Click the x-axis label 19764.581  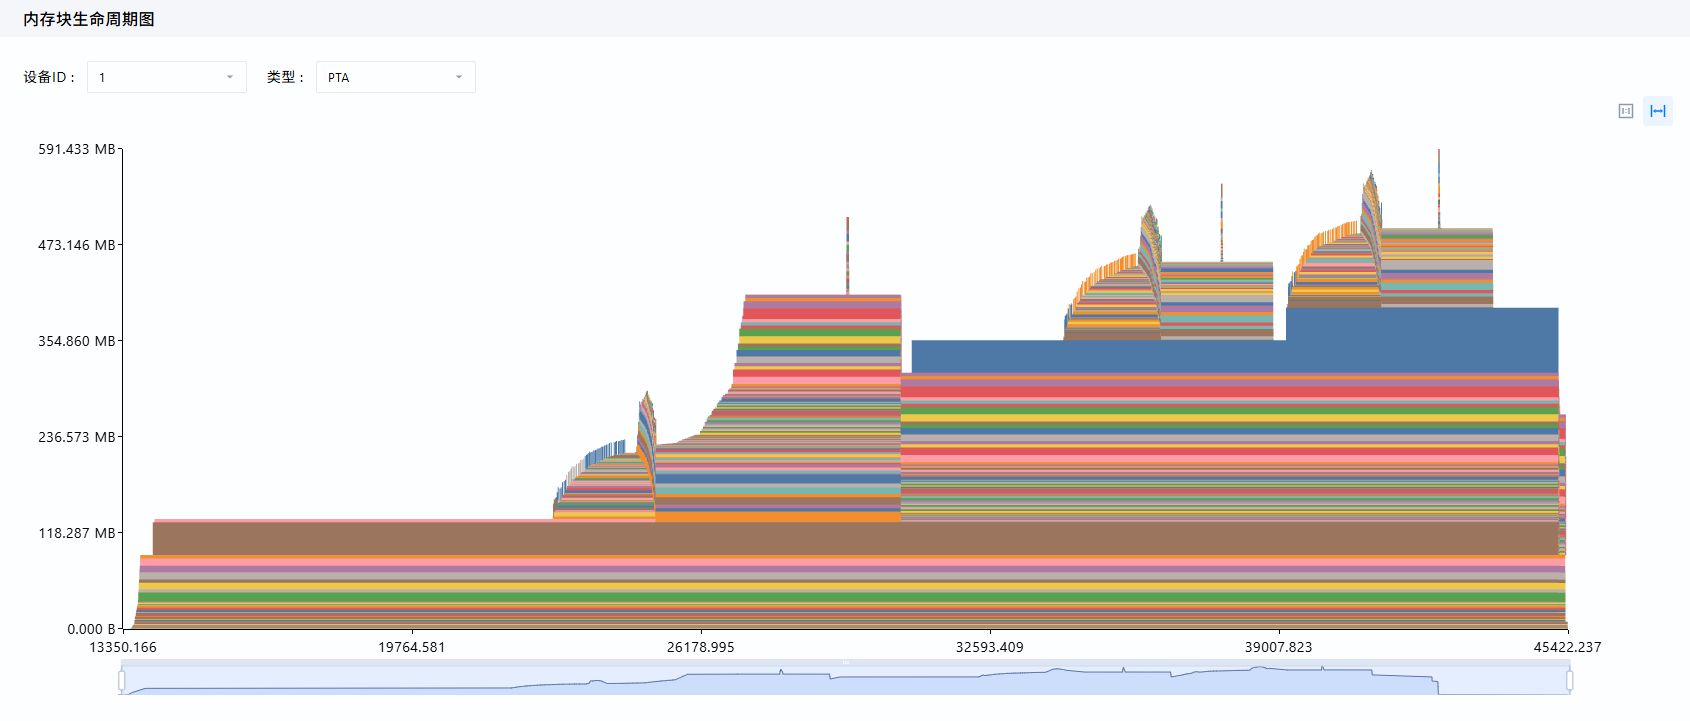click(412, 647)
